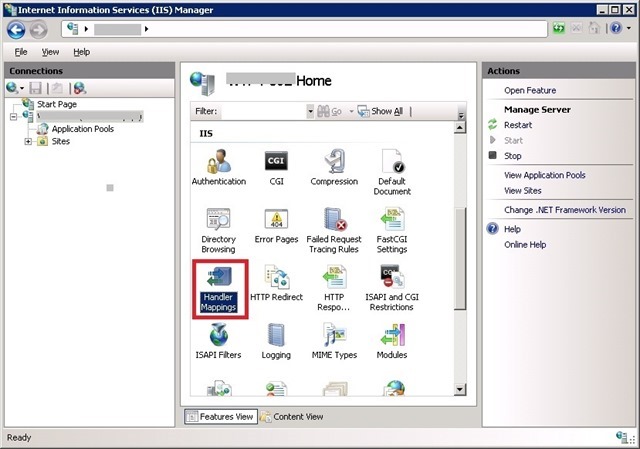This screenshot has width=640, height=449.
Task: Click the address bar breadcrumb field
Action: pyautogui.click(x=304, y=29)
